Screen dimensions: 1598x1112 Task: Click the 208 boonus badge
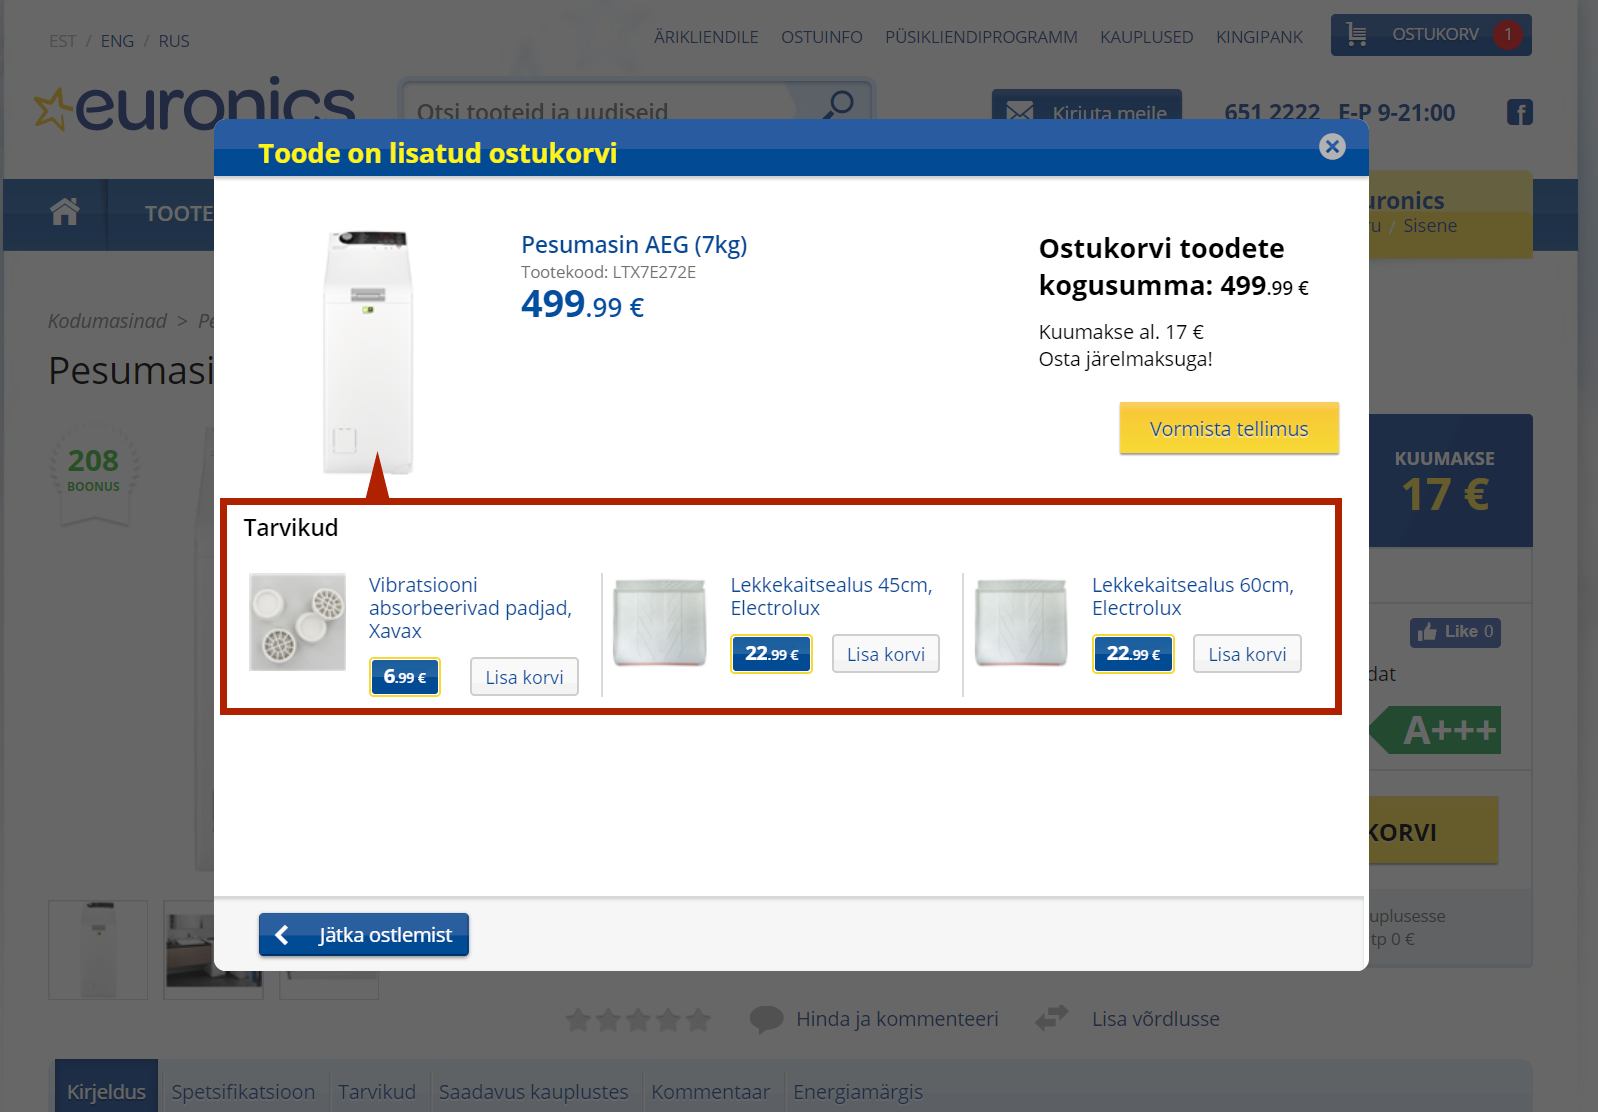(94, 474)
